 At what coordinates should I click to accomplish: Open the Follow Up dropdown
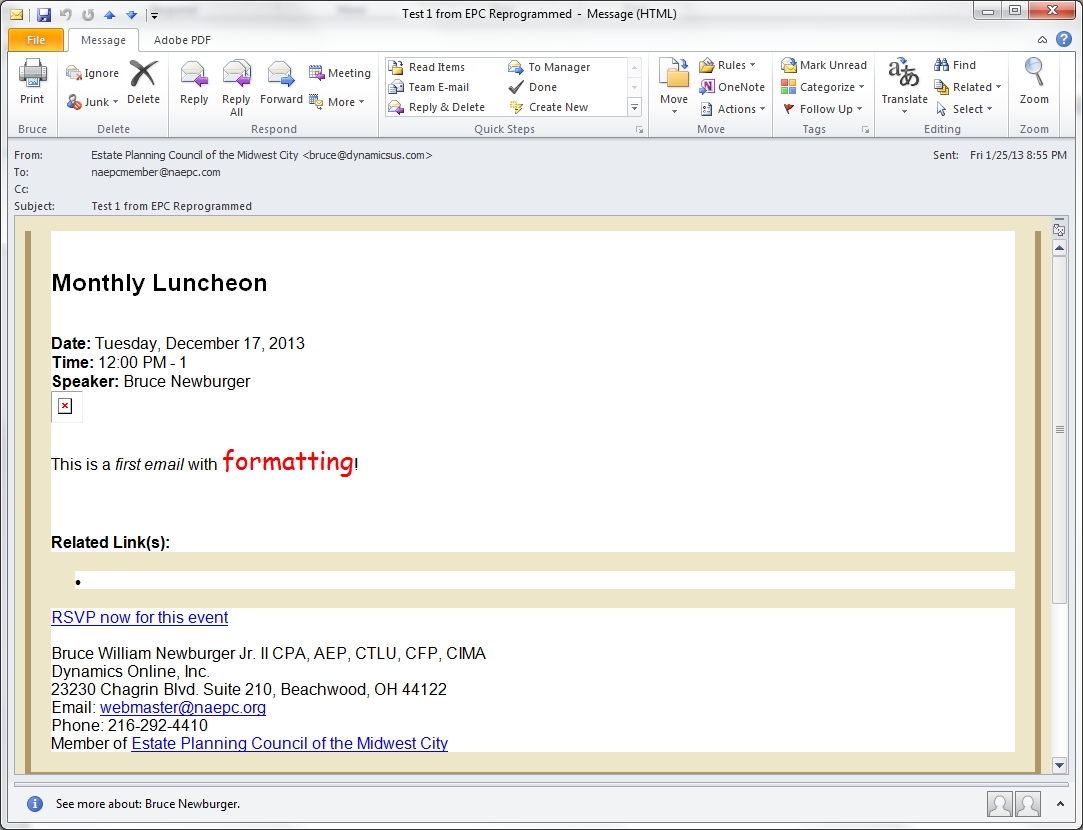(x=824, y=109)
